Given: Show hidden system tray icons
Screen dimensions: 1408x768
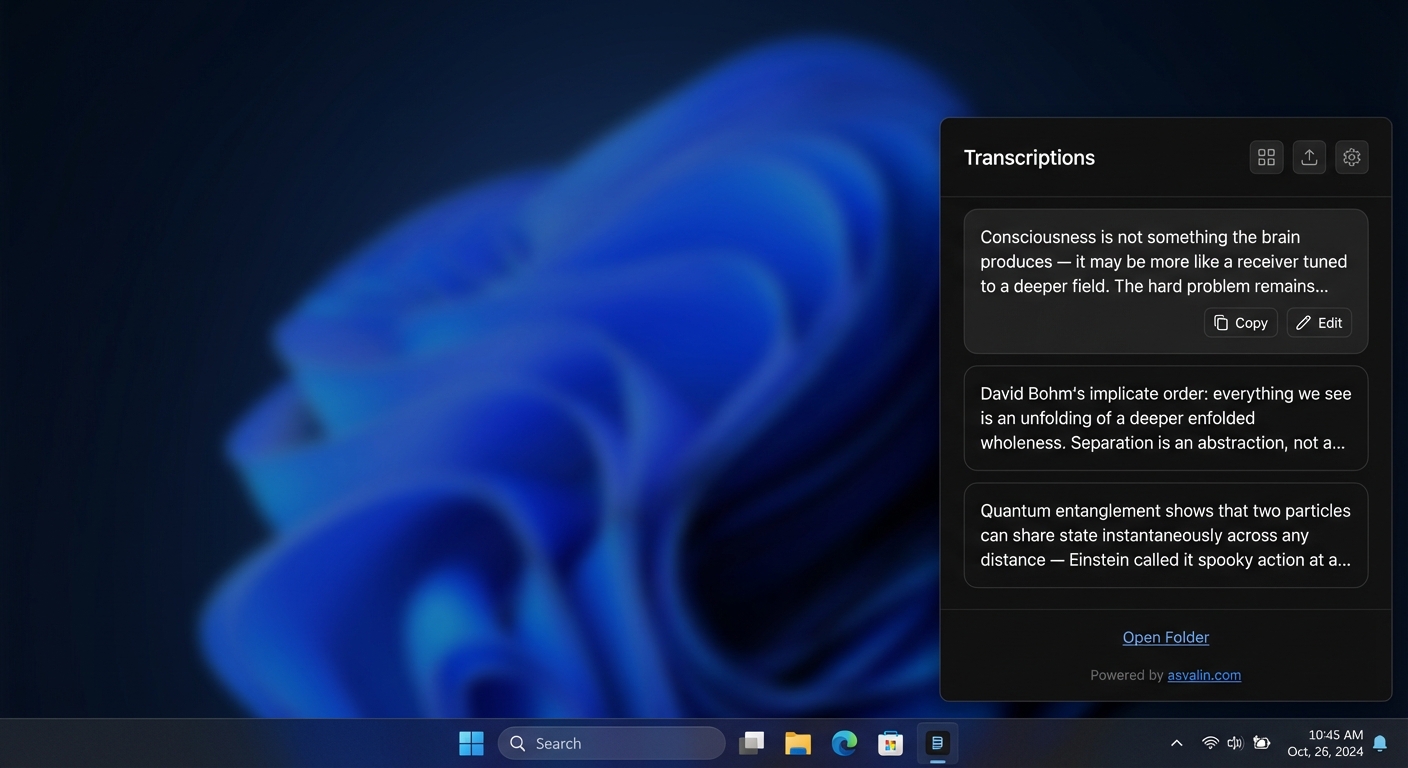Looking at the screenshot, I should [1177, 743].
